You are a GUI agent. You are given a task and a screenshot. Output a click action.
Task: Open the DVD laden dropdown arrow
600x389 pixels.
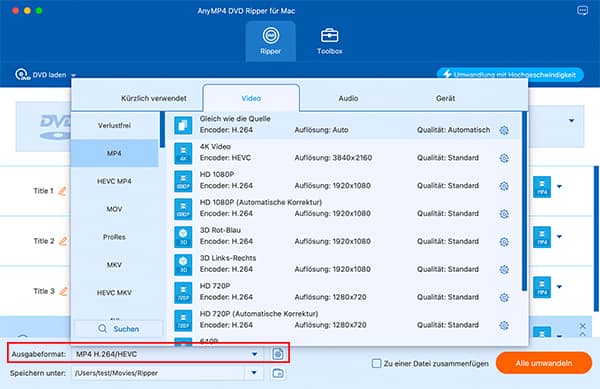pyautogui.click(x=73, y=75)
